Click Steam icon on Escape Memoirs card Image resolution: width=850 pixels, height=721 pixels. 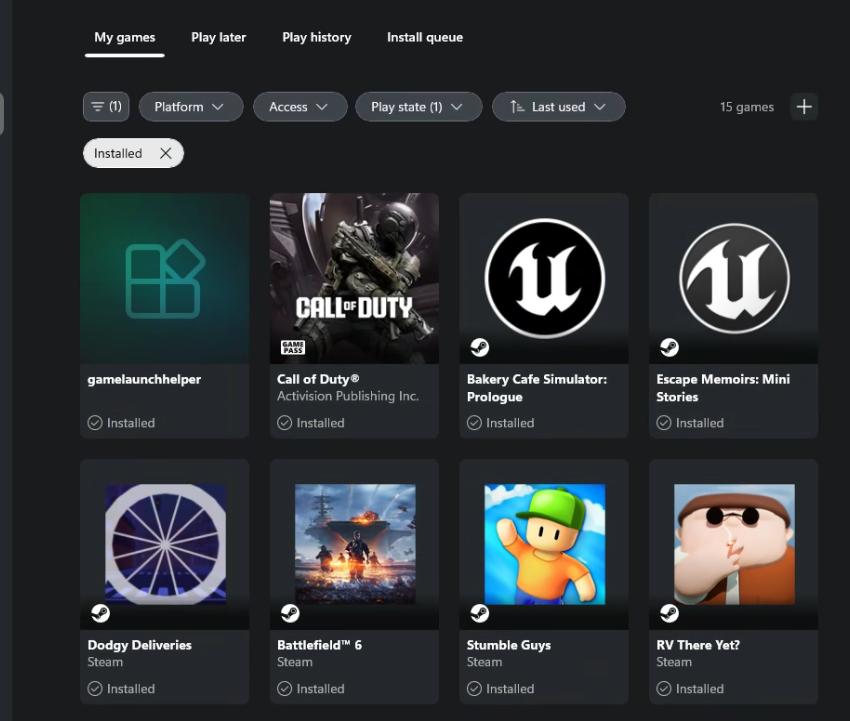tap(669, 347)
